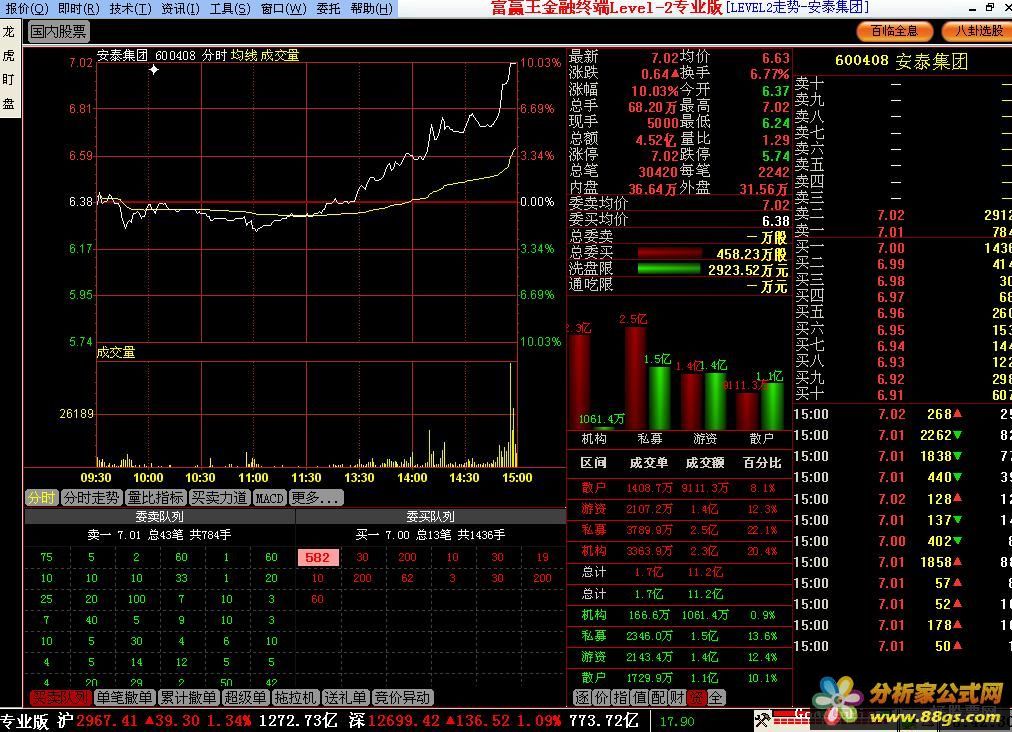
Task: Click the green 洗盘限 strength bar
Action: tap(669, 269)
